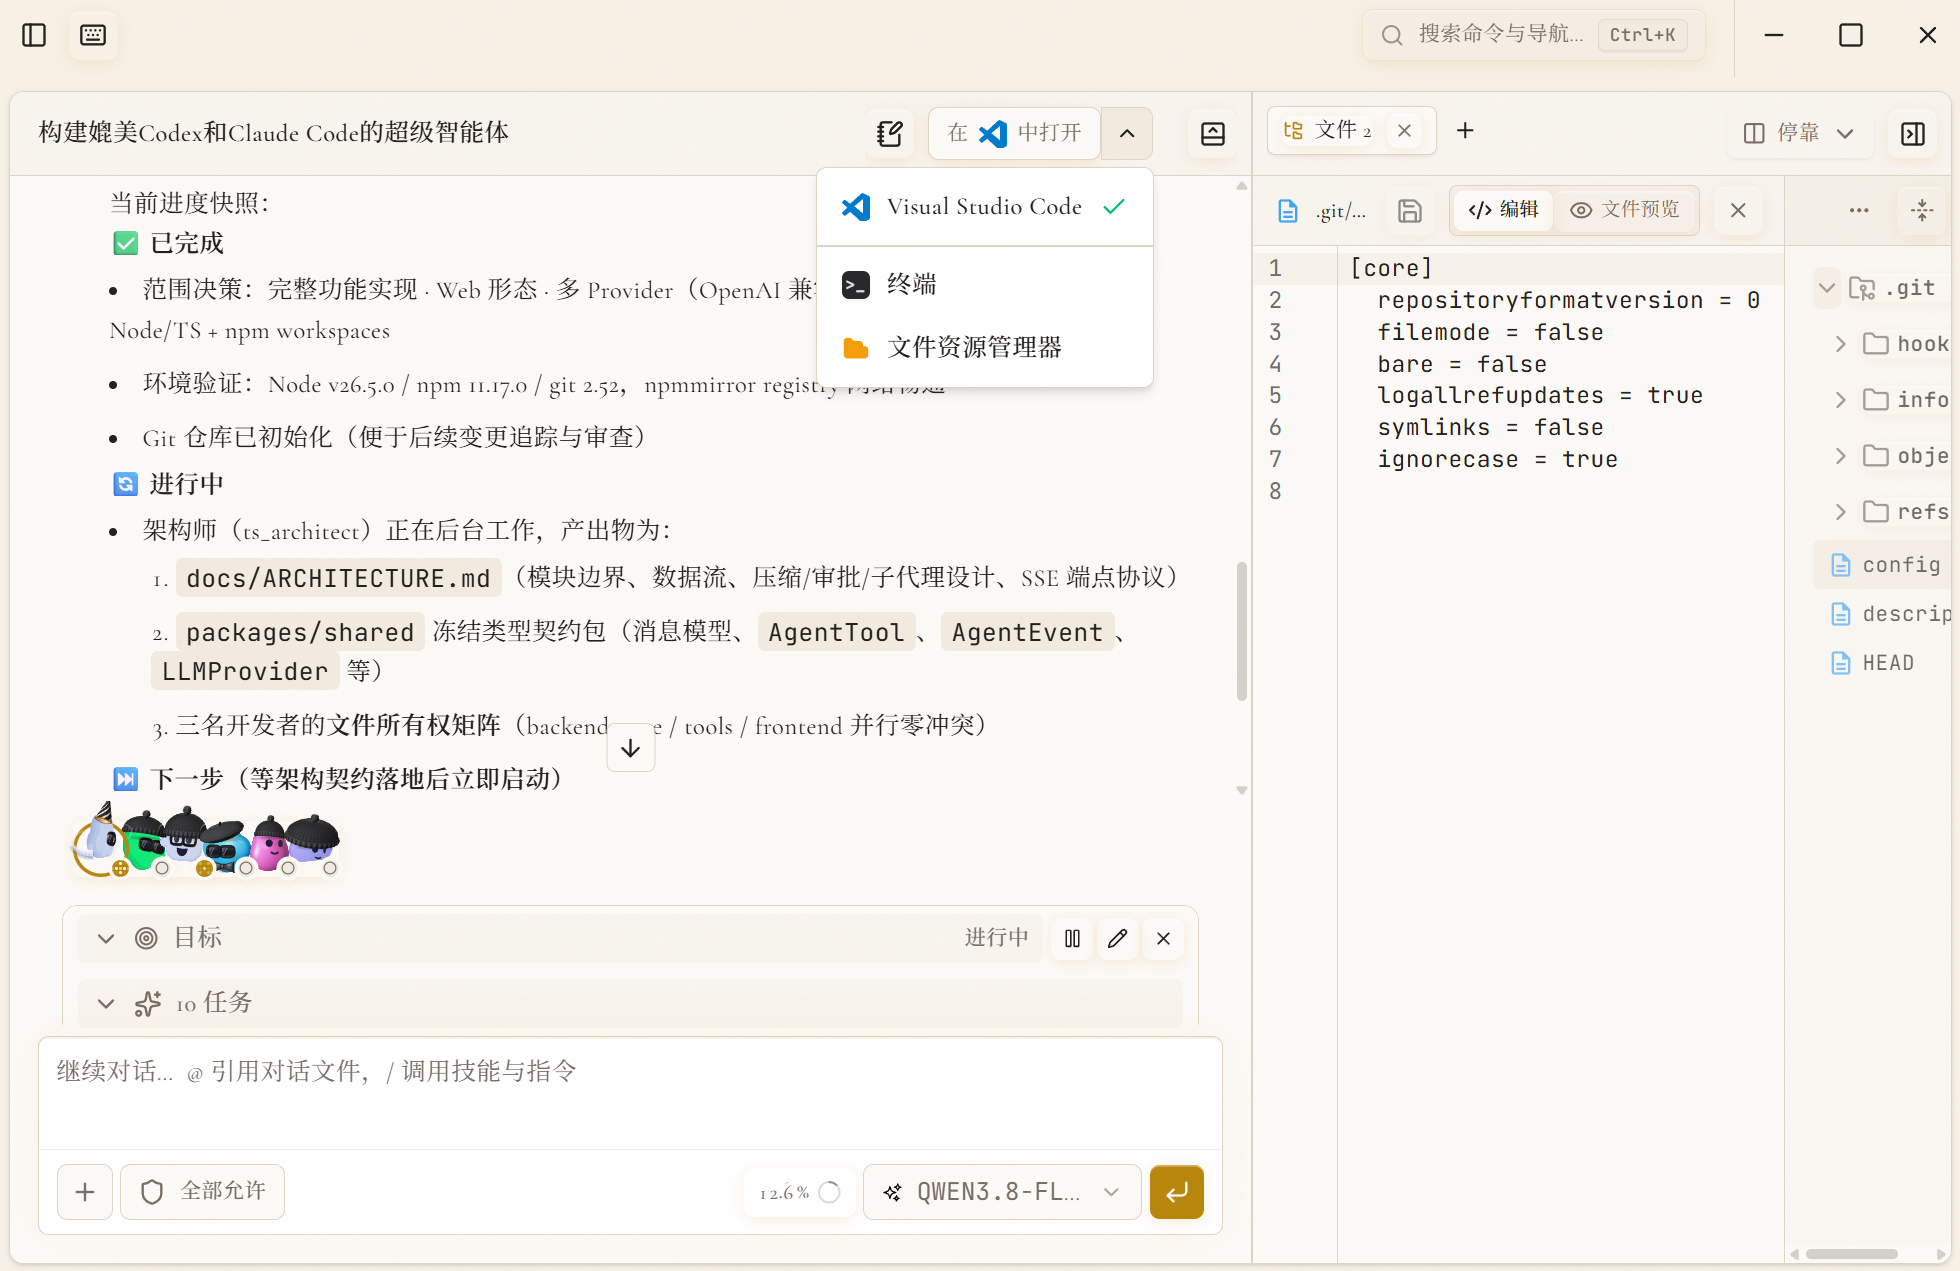Click the save file icon in editor

coord(1410,210)
